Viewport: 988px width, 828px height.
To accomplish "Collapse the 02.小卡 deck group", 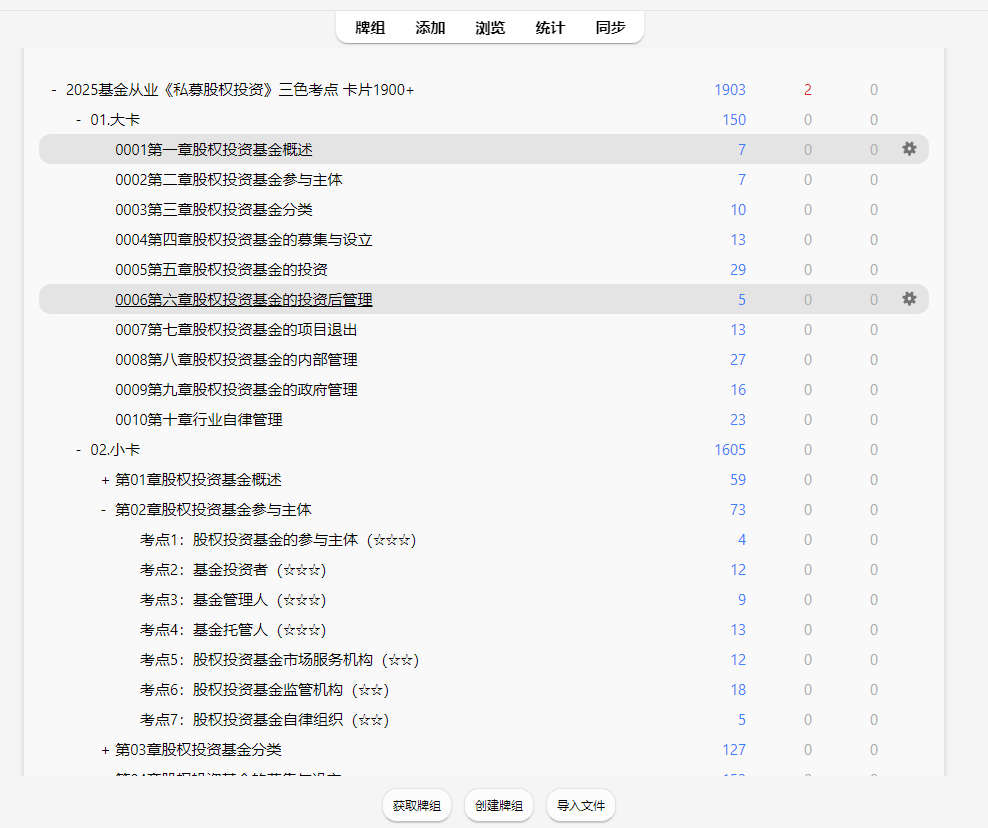I will point(79,450).
